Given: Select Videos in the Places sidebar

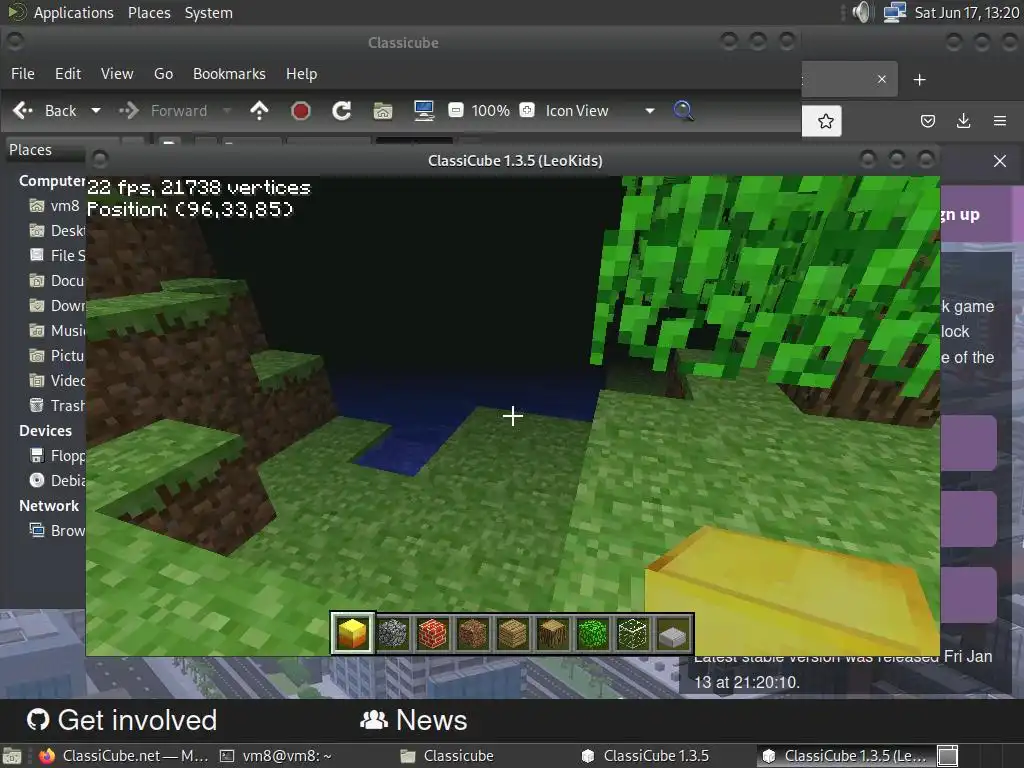Looking at the screenshot, I should (56, 380).
